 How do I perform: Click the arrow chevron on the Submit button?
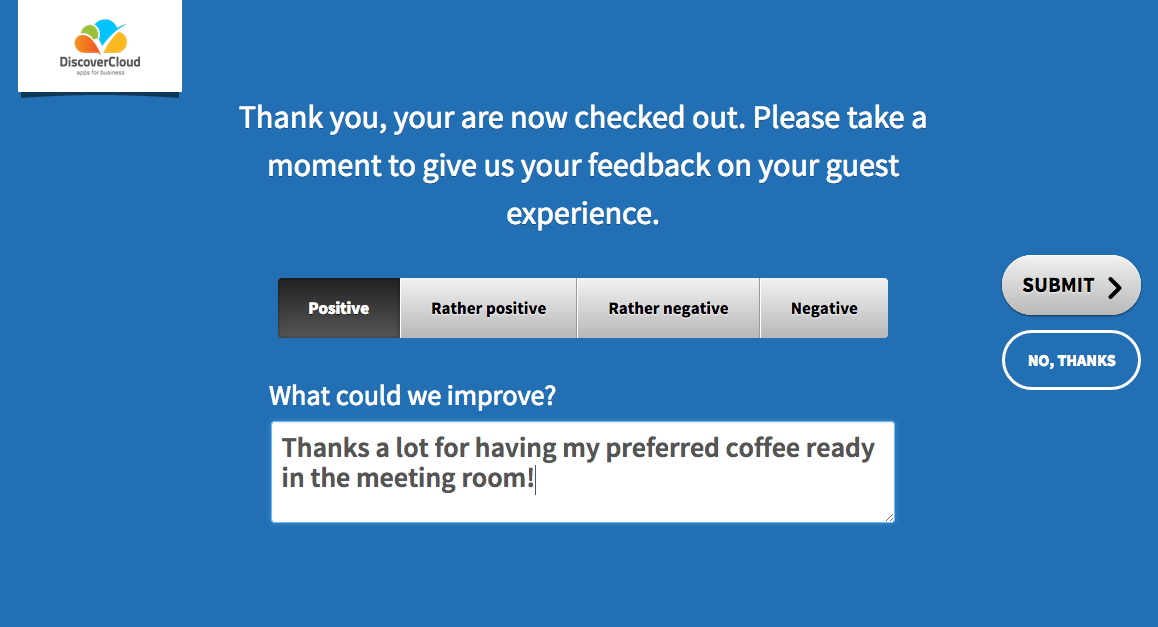tap(1115, 287)
